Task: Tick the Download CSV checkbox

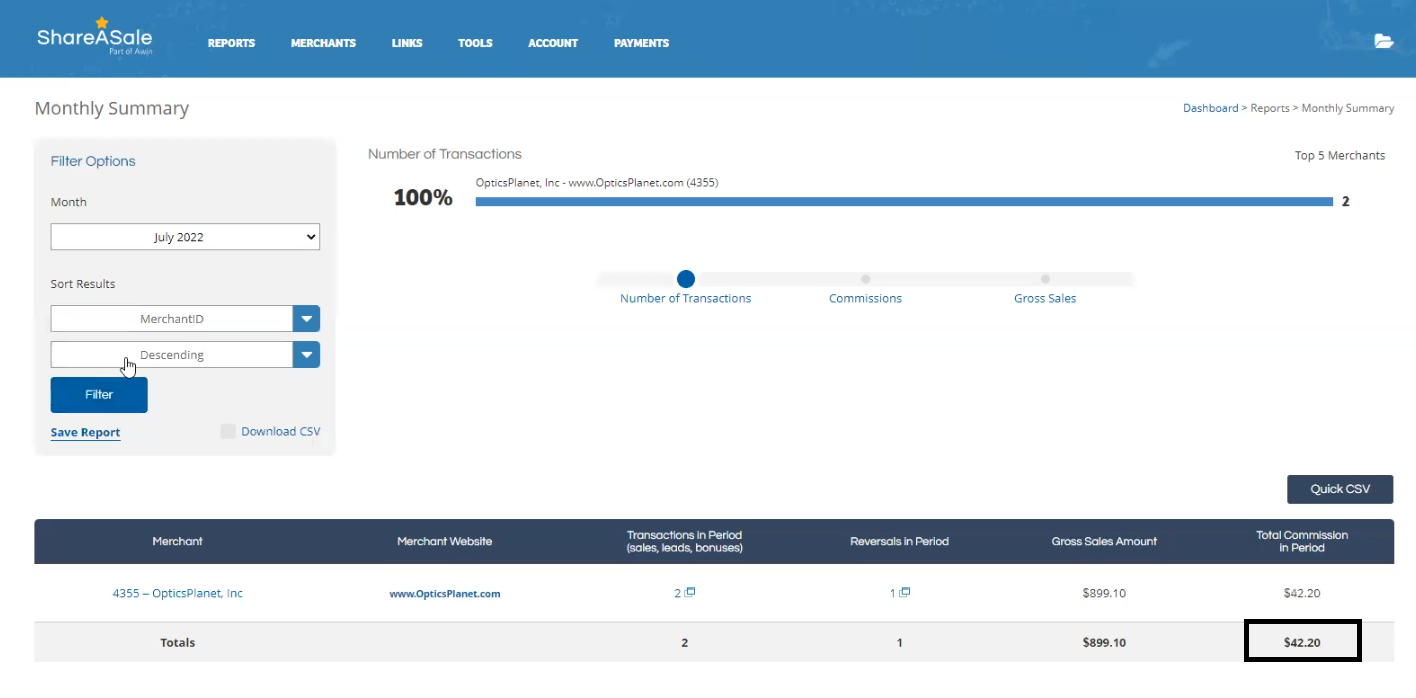Action: click(x=228, y=431)
